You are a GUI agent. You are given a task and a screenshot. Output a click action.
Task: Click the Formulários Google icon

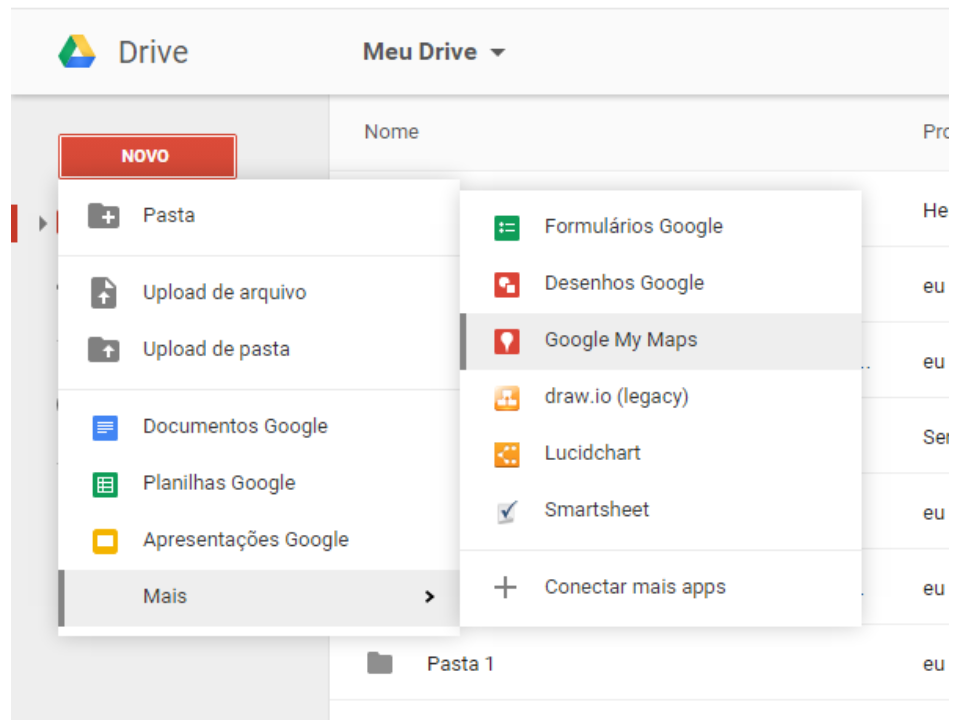[507, 227]
